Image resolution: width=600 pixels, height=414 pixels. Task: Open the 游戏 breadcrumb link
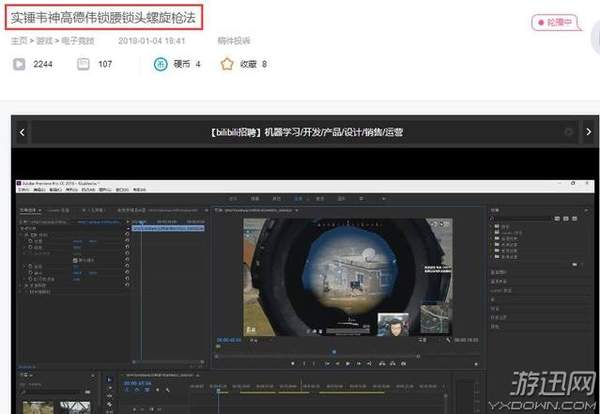44,41
